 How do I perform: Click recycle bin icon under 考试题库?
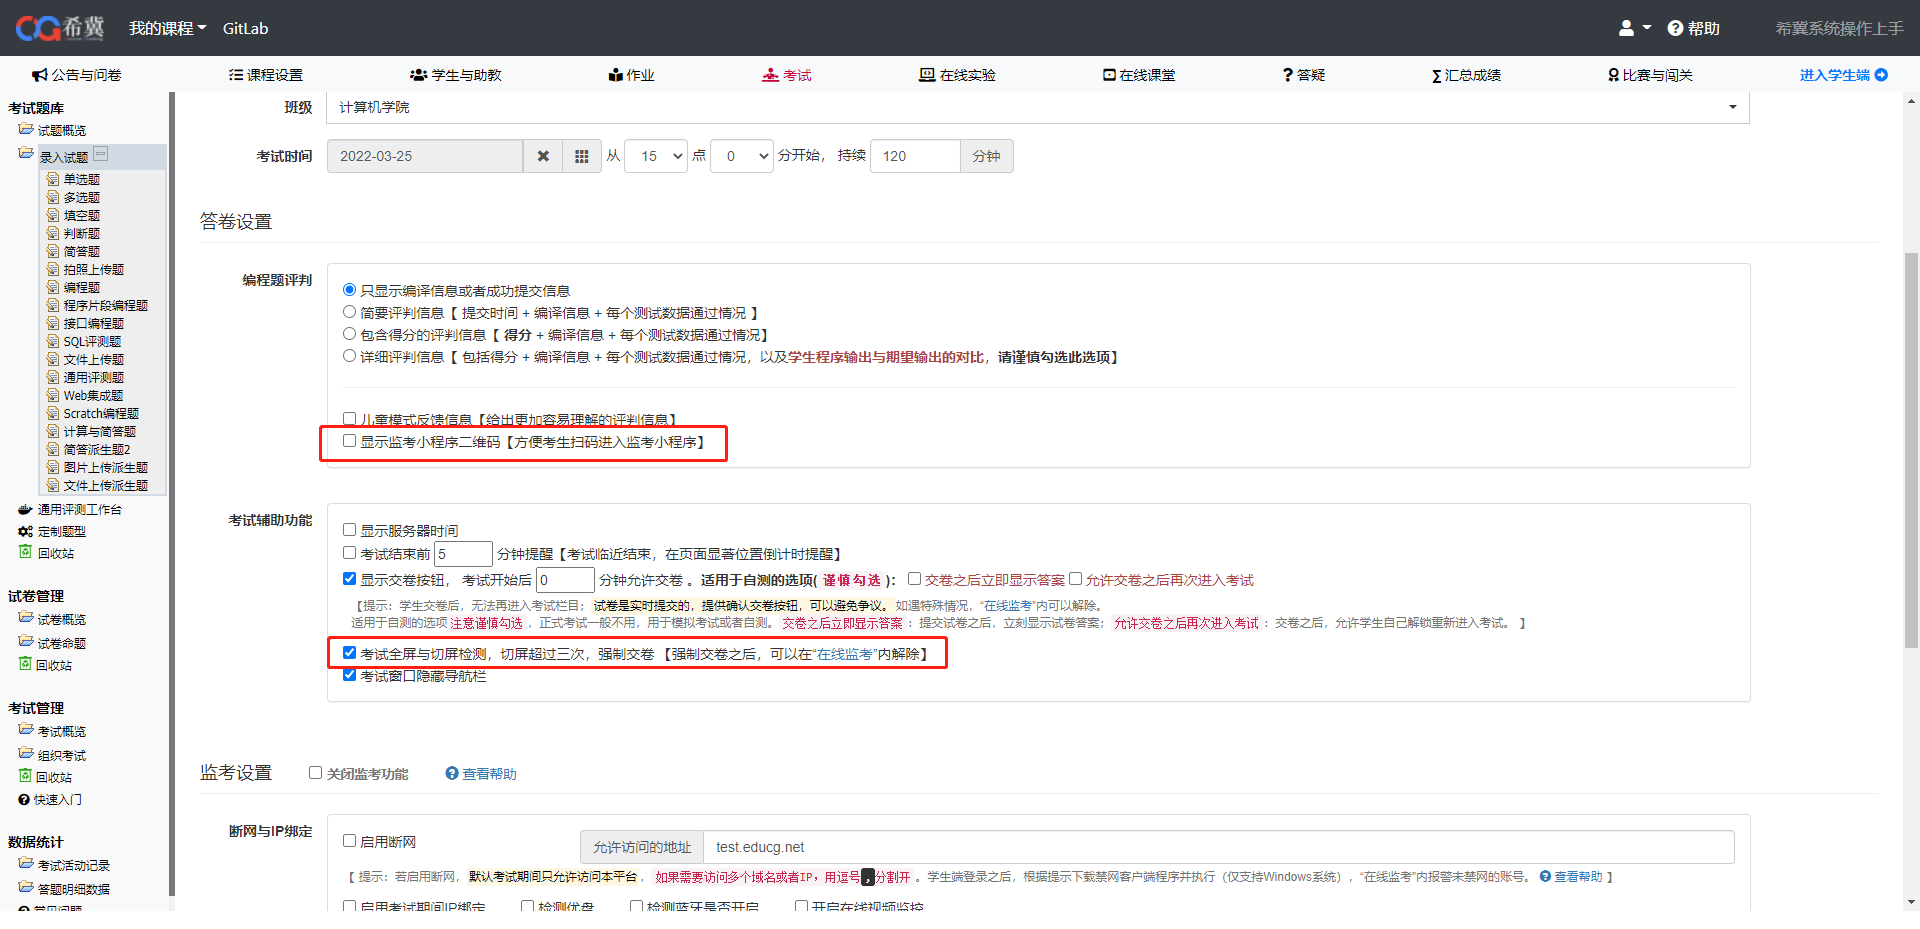pos(26,552)
